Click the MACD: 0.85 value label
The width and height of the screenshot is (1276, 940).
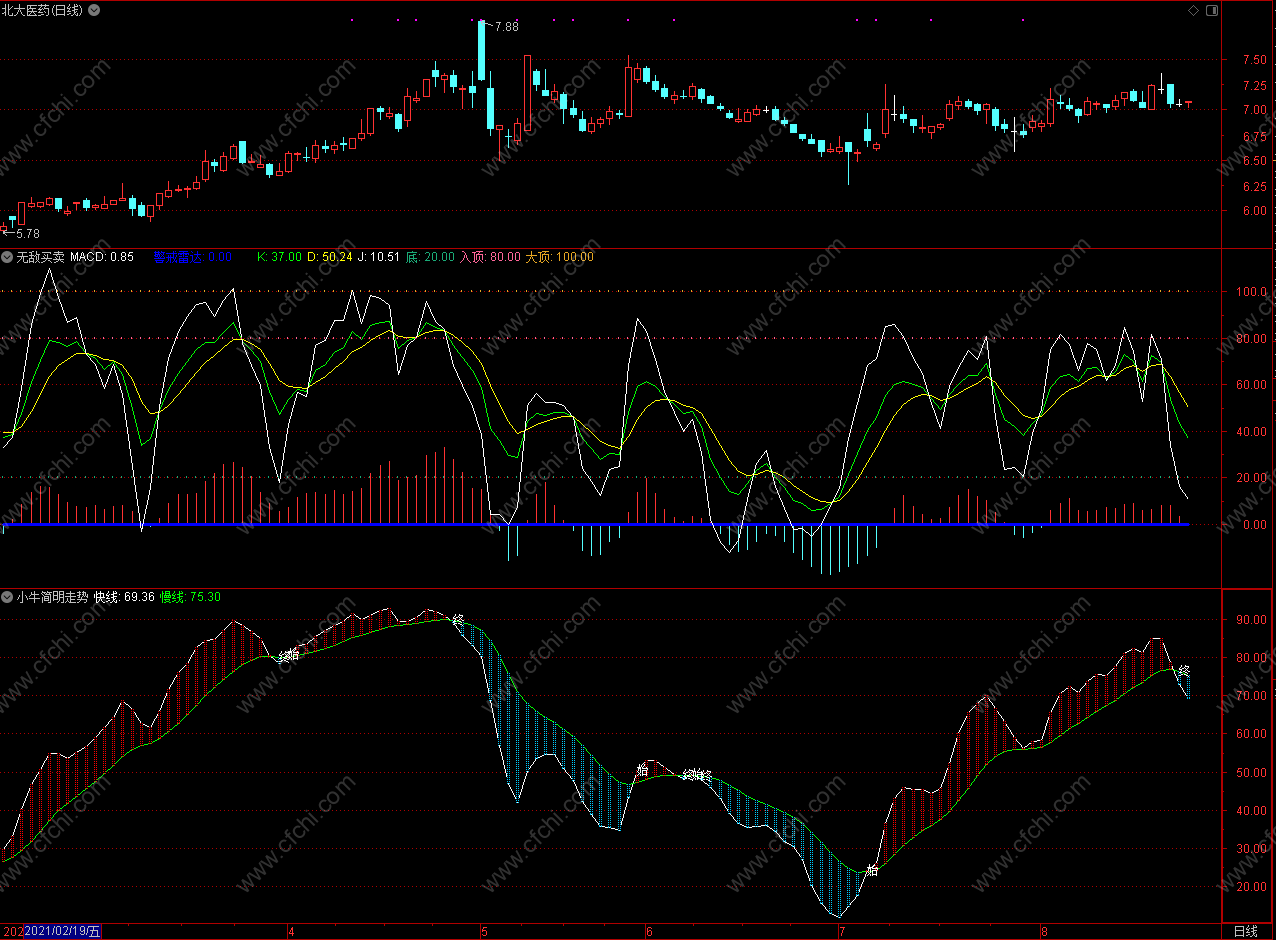102,257
